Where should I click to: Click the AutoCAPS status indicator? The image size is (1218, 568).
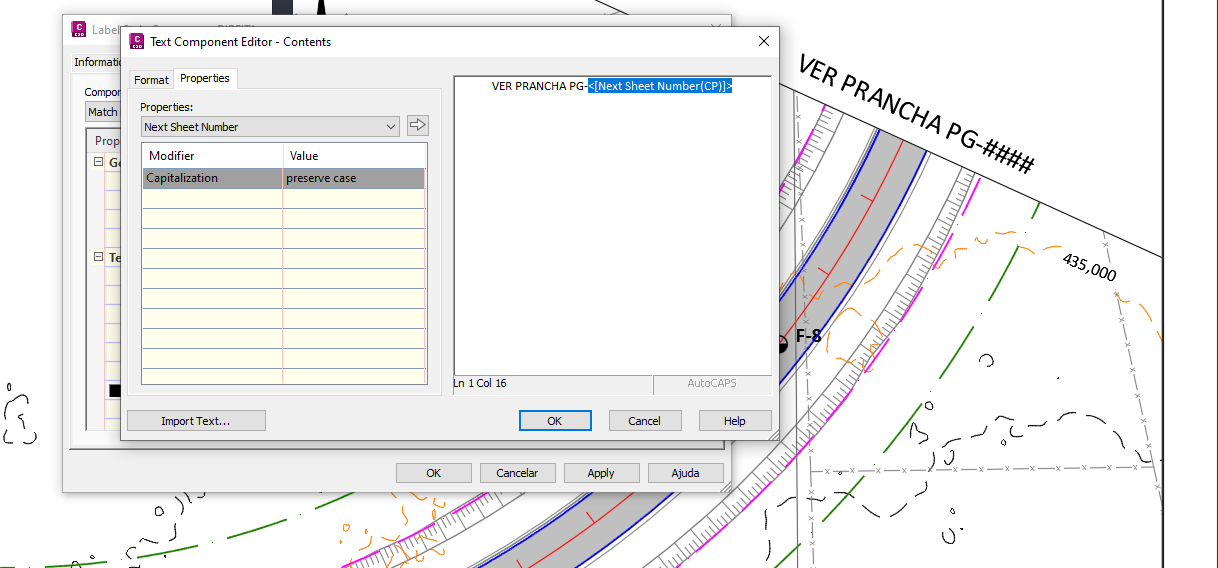click(712, 383)
